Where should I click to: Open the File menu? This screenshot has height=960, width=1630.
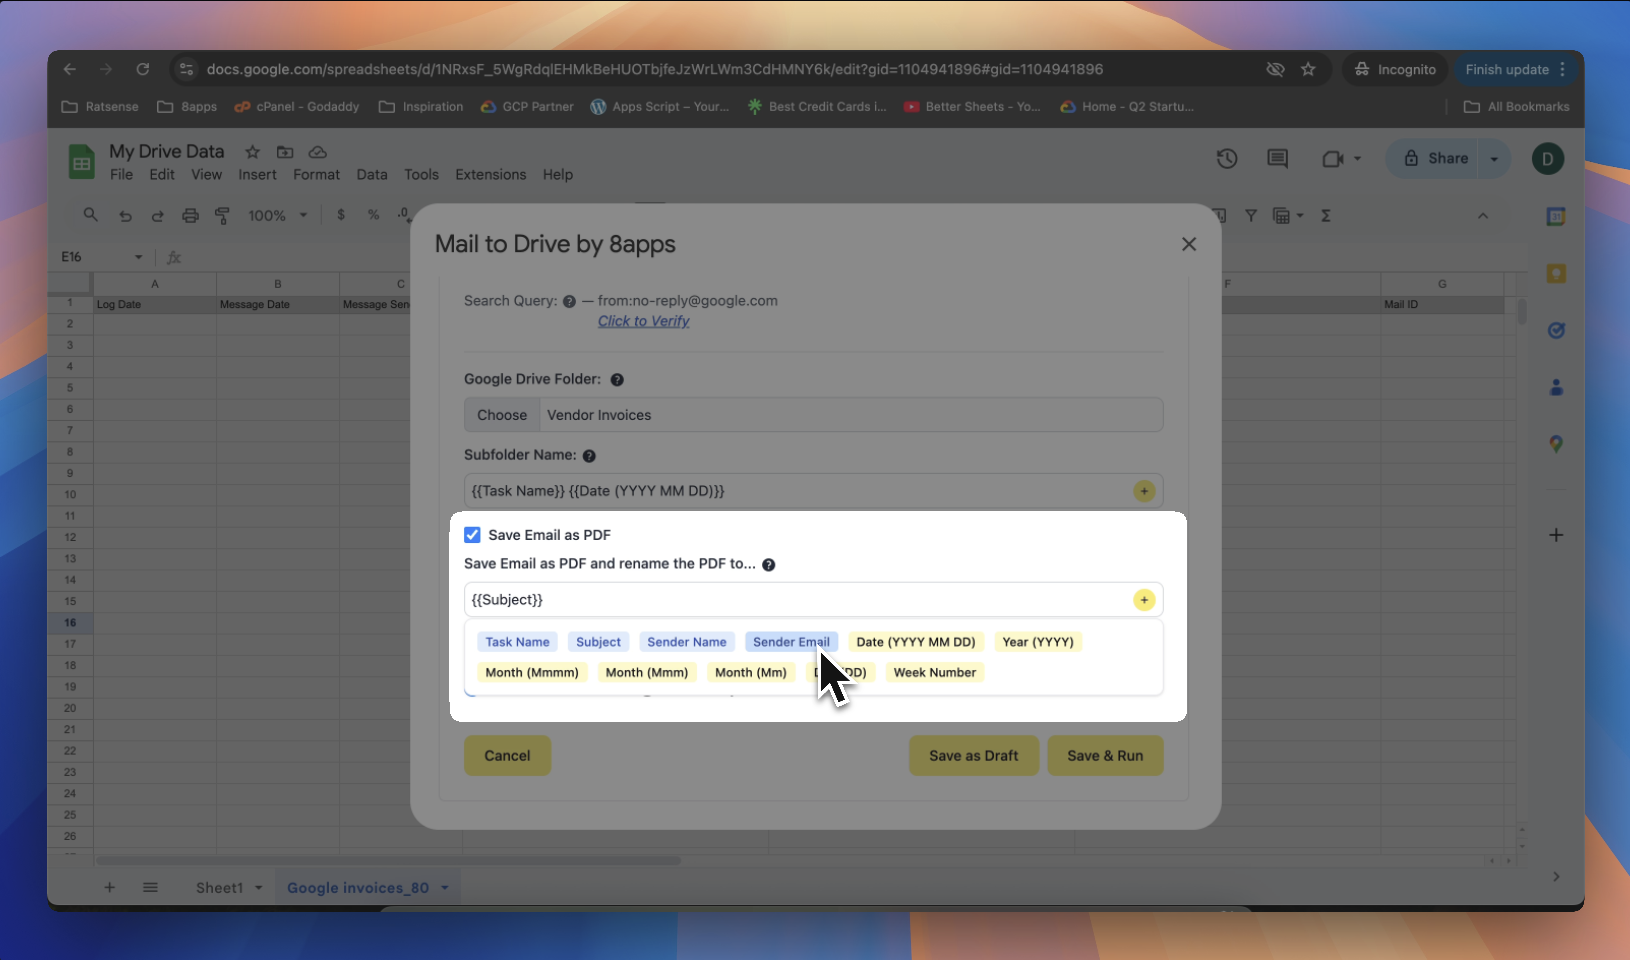pos(121,174)
